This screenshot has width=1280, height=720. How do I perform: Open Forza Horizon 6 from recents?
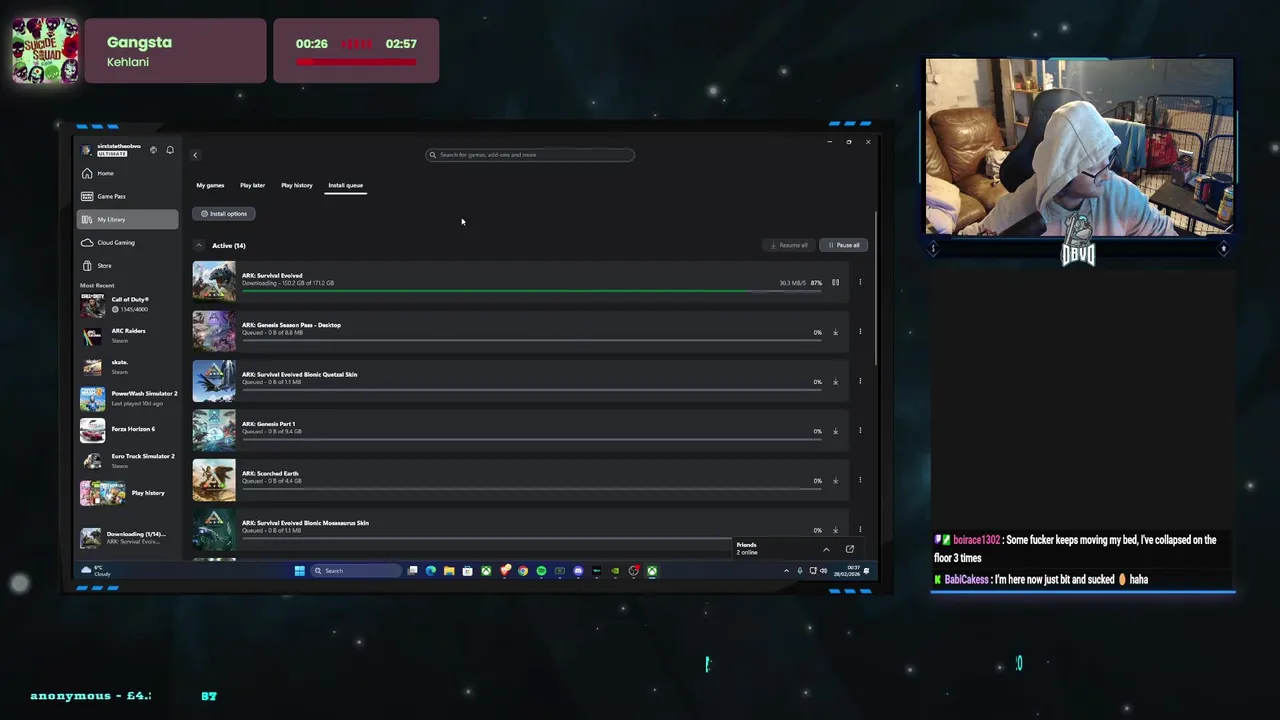pos(128,430)
